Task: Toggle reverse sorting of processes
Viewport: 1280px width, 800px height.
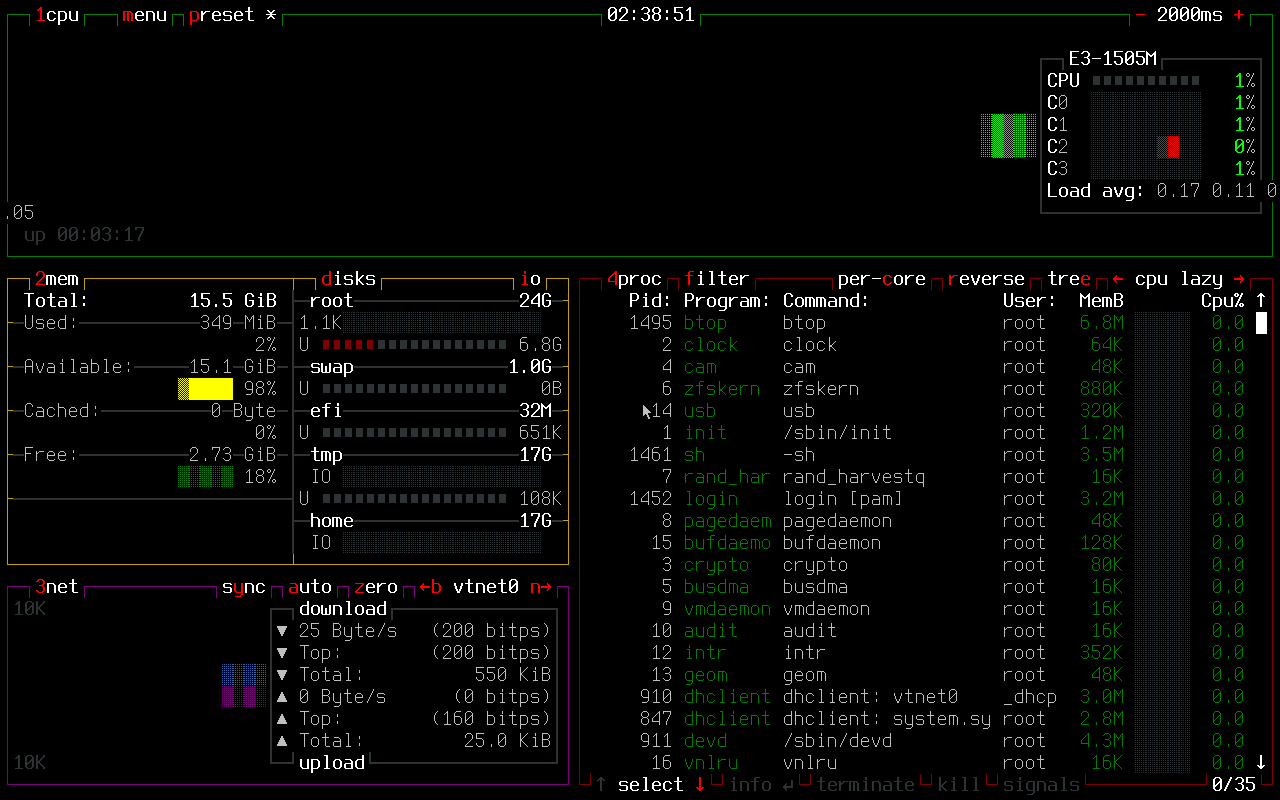Action: pos(985,279)
